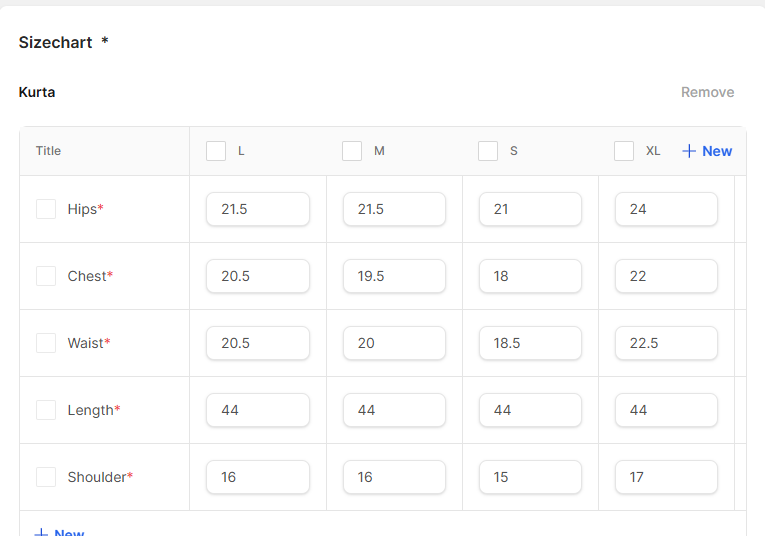
Task: Select the Waist field for size XL
Action: pyautogui.click(x=666, y=343)
